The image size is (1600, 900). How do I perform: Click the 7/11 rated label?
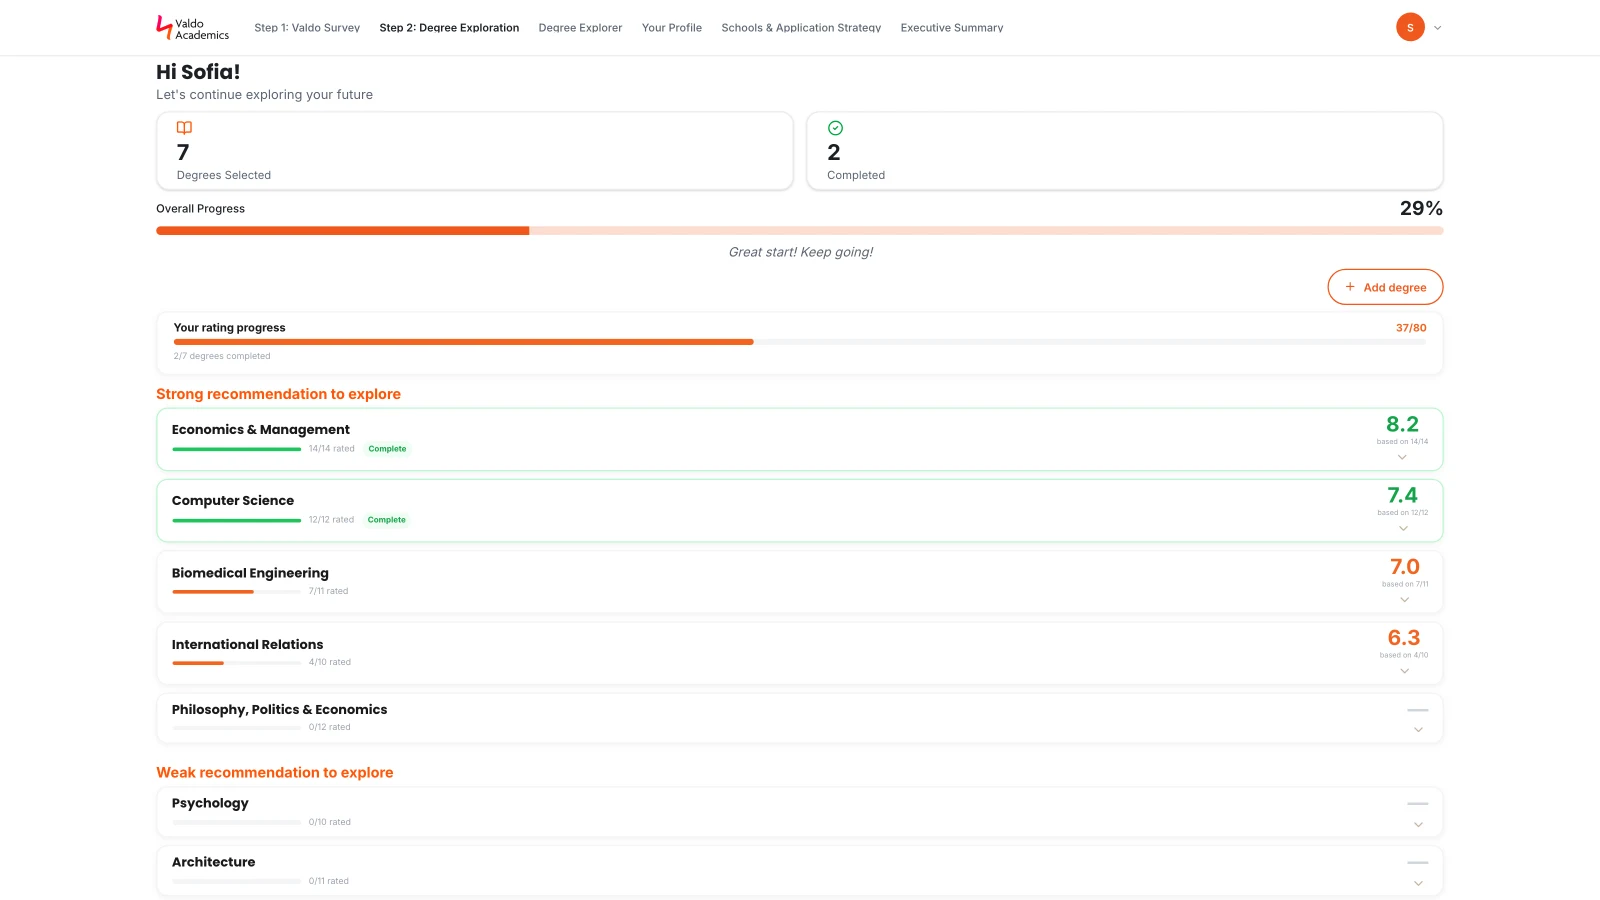tap(329, 591)
